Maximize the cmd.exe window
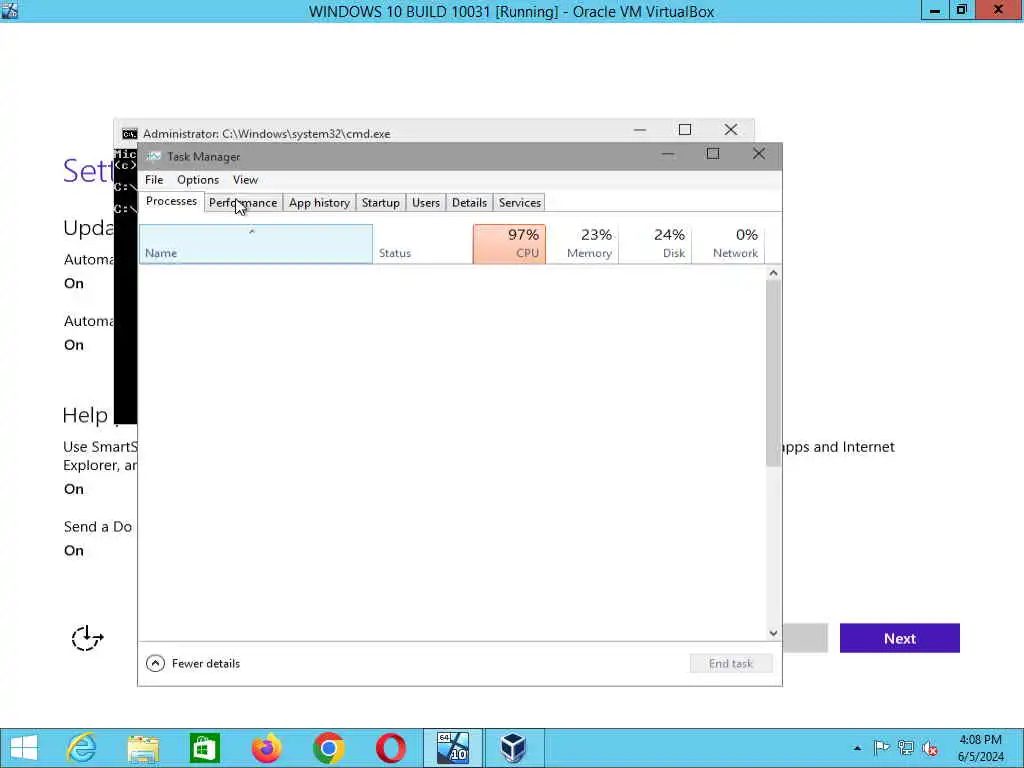 (x=684, y=130)
